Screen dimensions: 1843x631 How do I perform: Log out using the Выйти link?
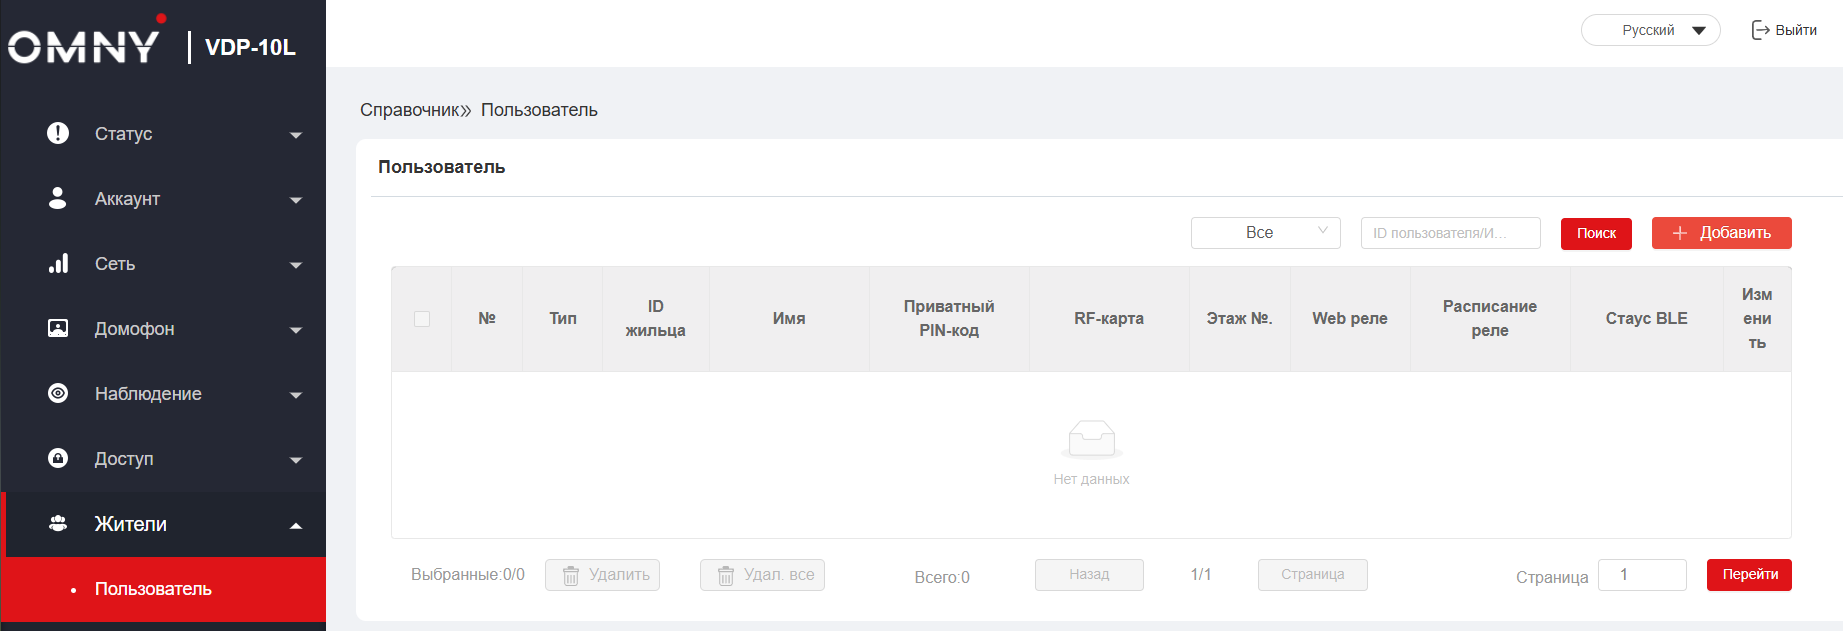[x=1785, y=30]
